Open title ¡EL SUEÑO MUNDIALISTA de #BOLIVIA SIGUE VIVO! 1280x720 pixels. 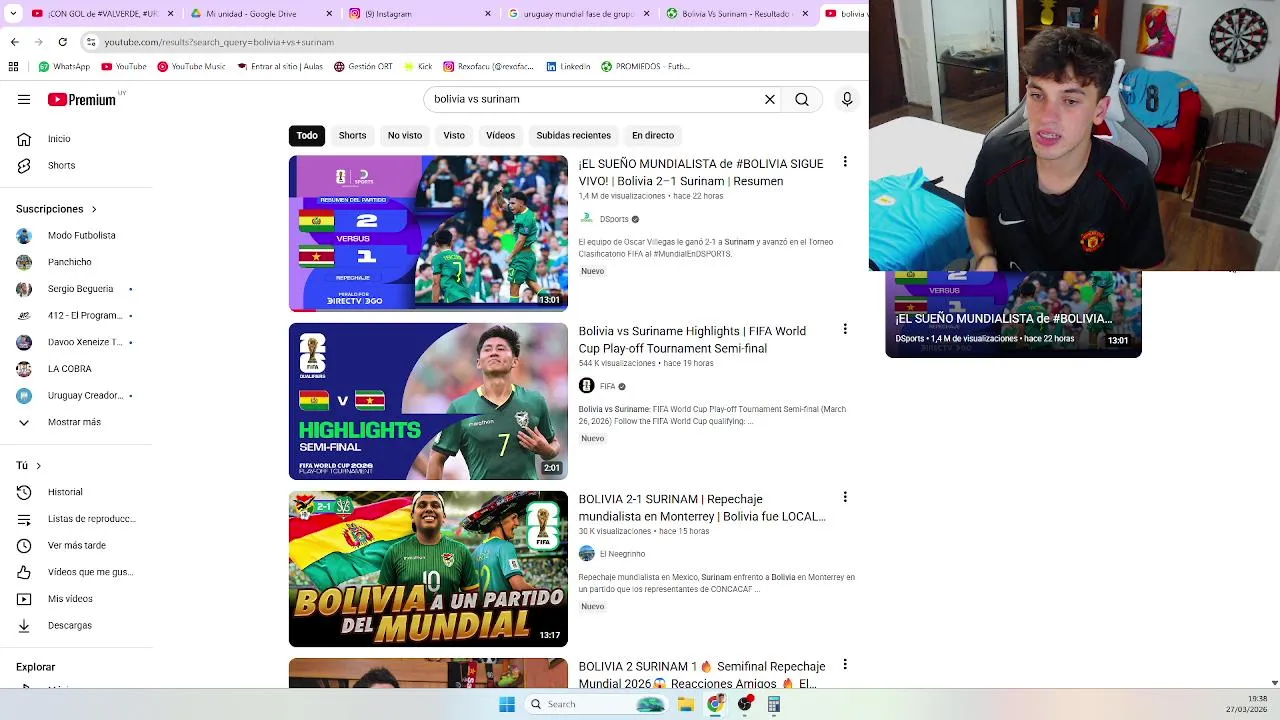point(701,172)
